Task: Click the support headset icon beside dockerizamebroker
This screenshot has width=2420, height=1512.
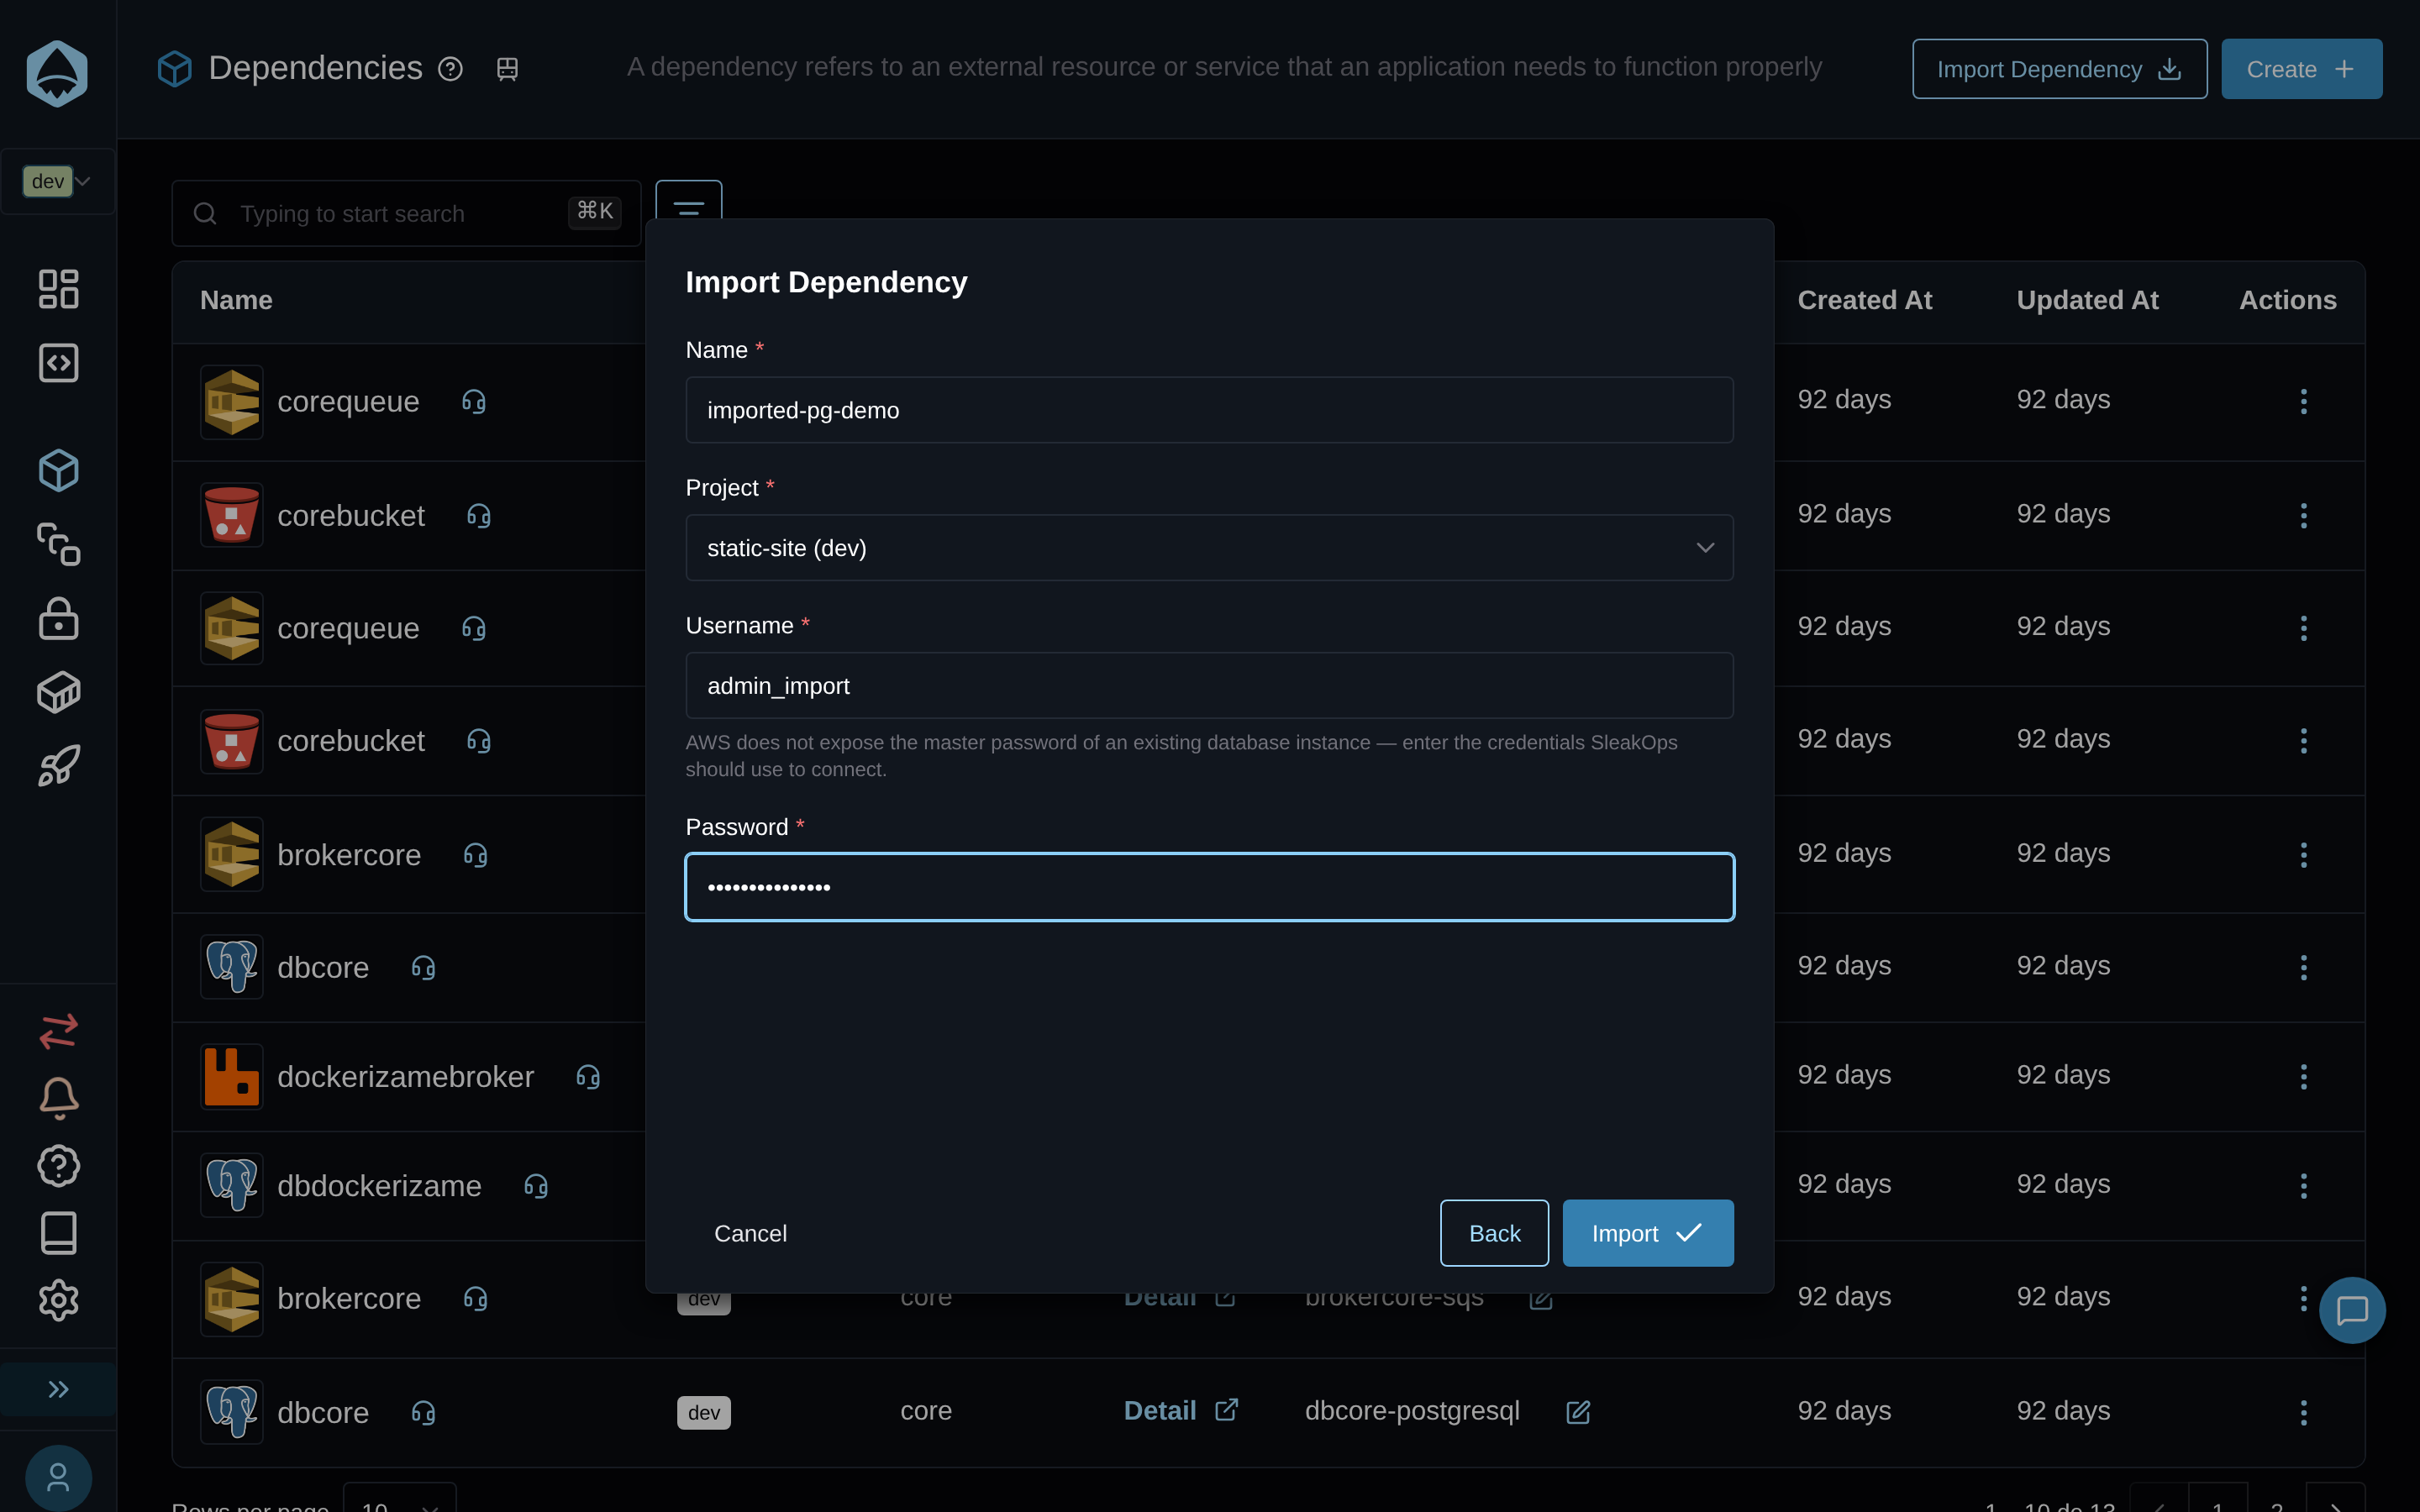Action: 588,1077
